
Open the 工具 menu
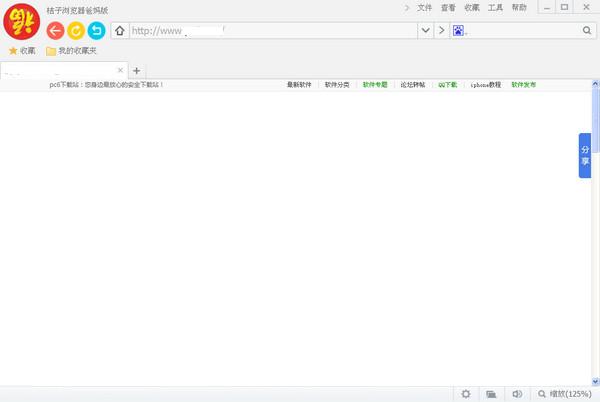point(495,7)
